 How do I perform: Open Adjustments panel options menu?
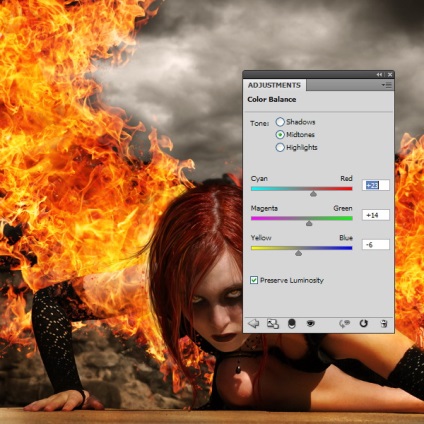387,85
